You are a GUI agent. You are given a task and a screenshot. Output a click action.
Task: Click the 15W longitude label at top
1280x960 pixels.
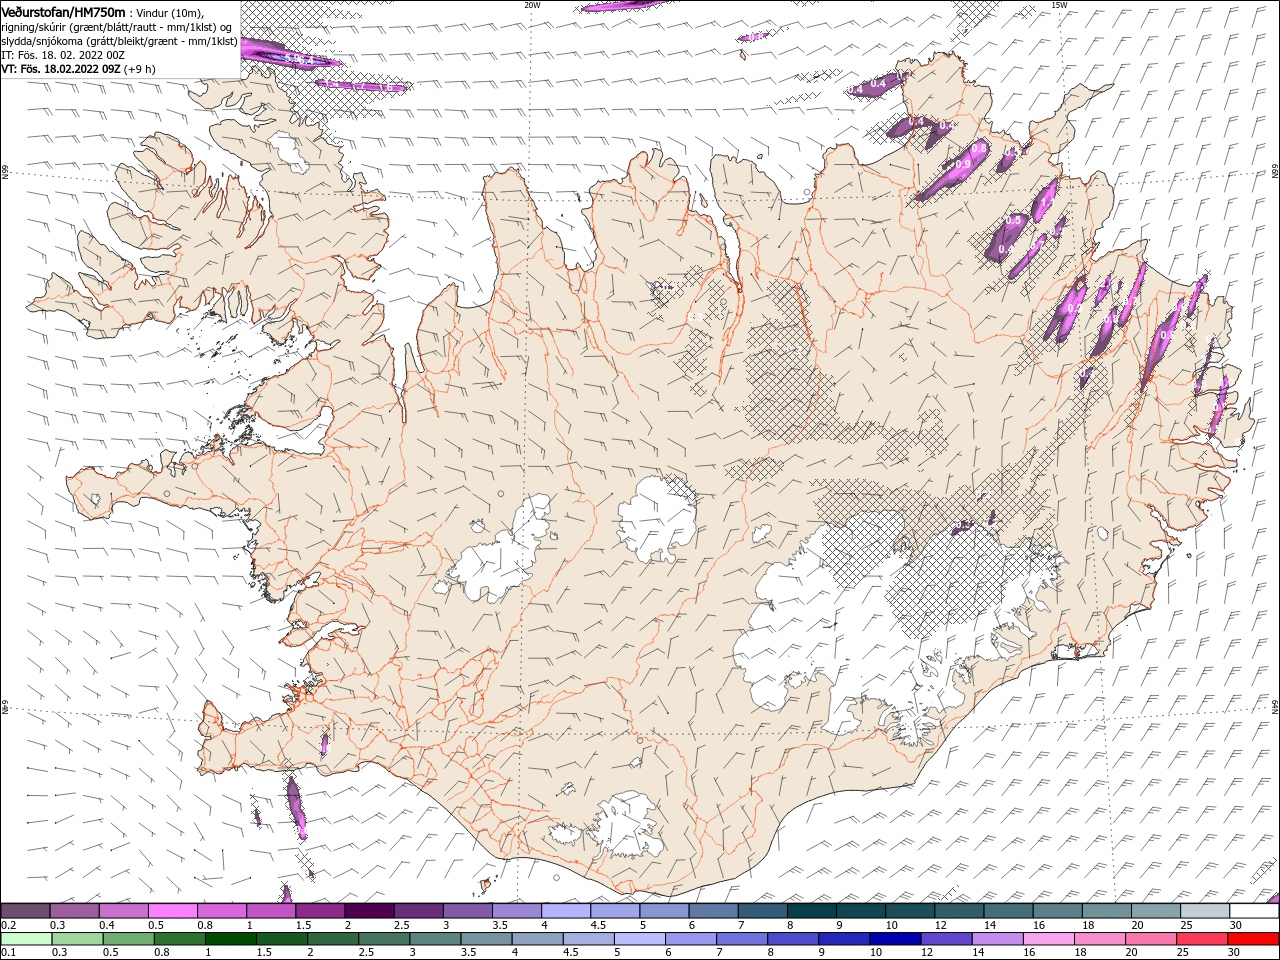[1059, 5]
